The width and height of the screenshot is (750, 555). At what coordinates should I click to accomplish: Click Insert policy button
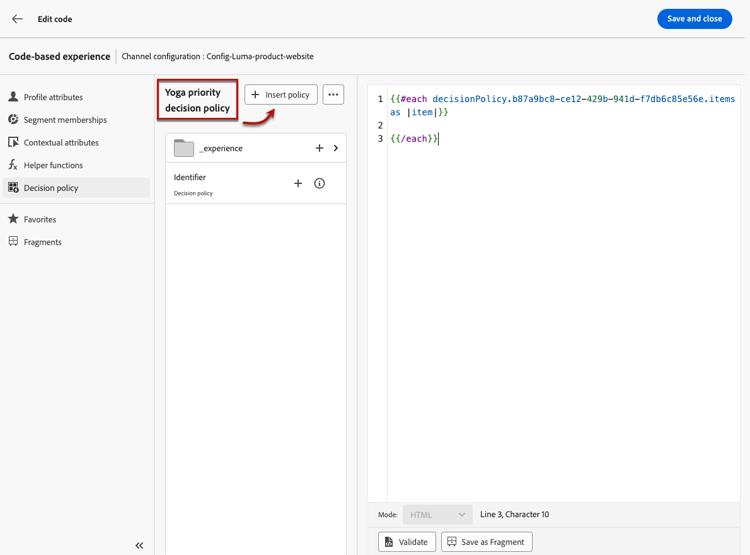tap(281, 95)
